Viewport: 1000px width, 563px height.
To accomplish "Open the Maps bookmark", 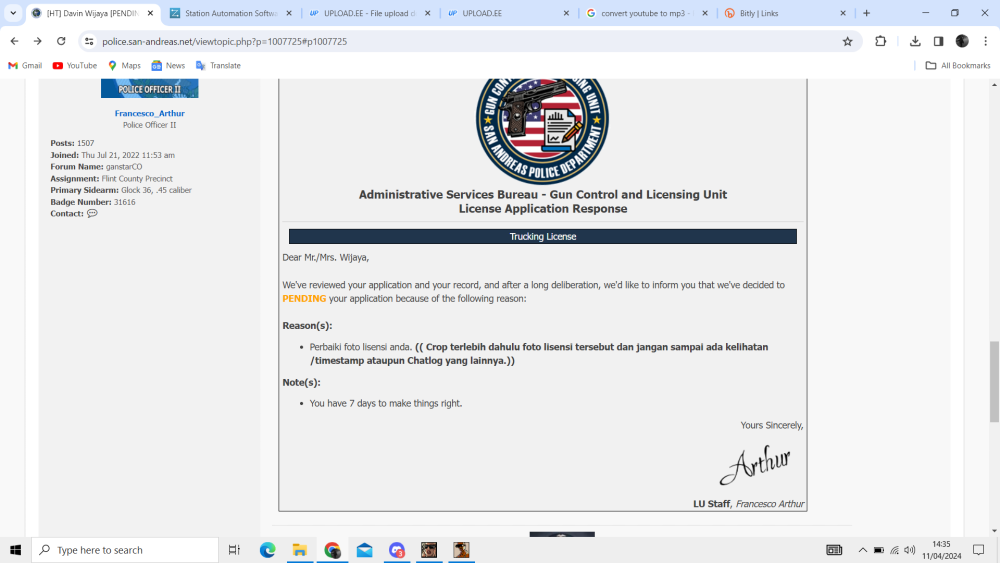I will [124, 66].
